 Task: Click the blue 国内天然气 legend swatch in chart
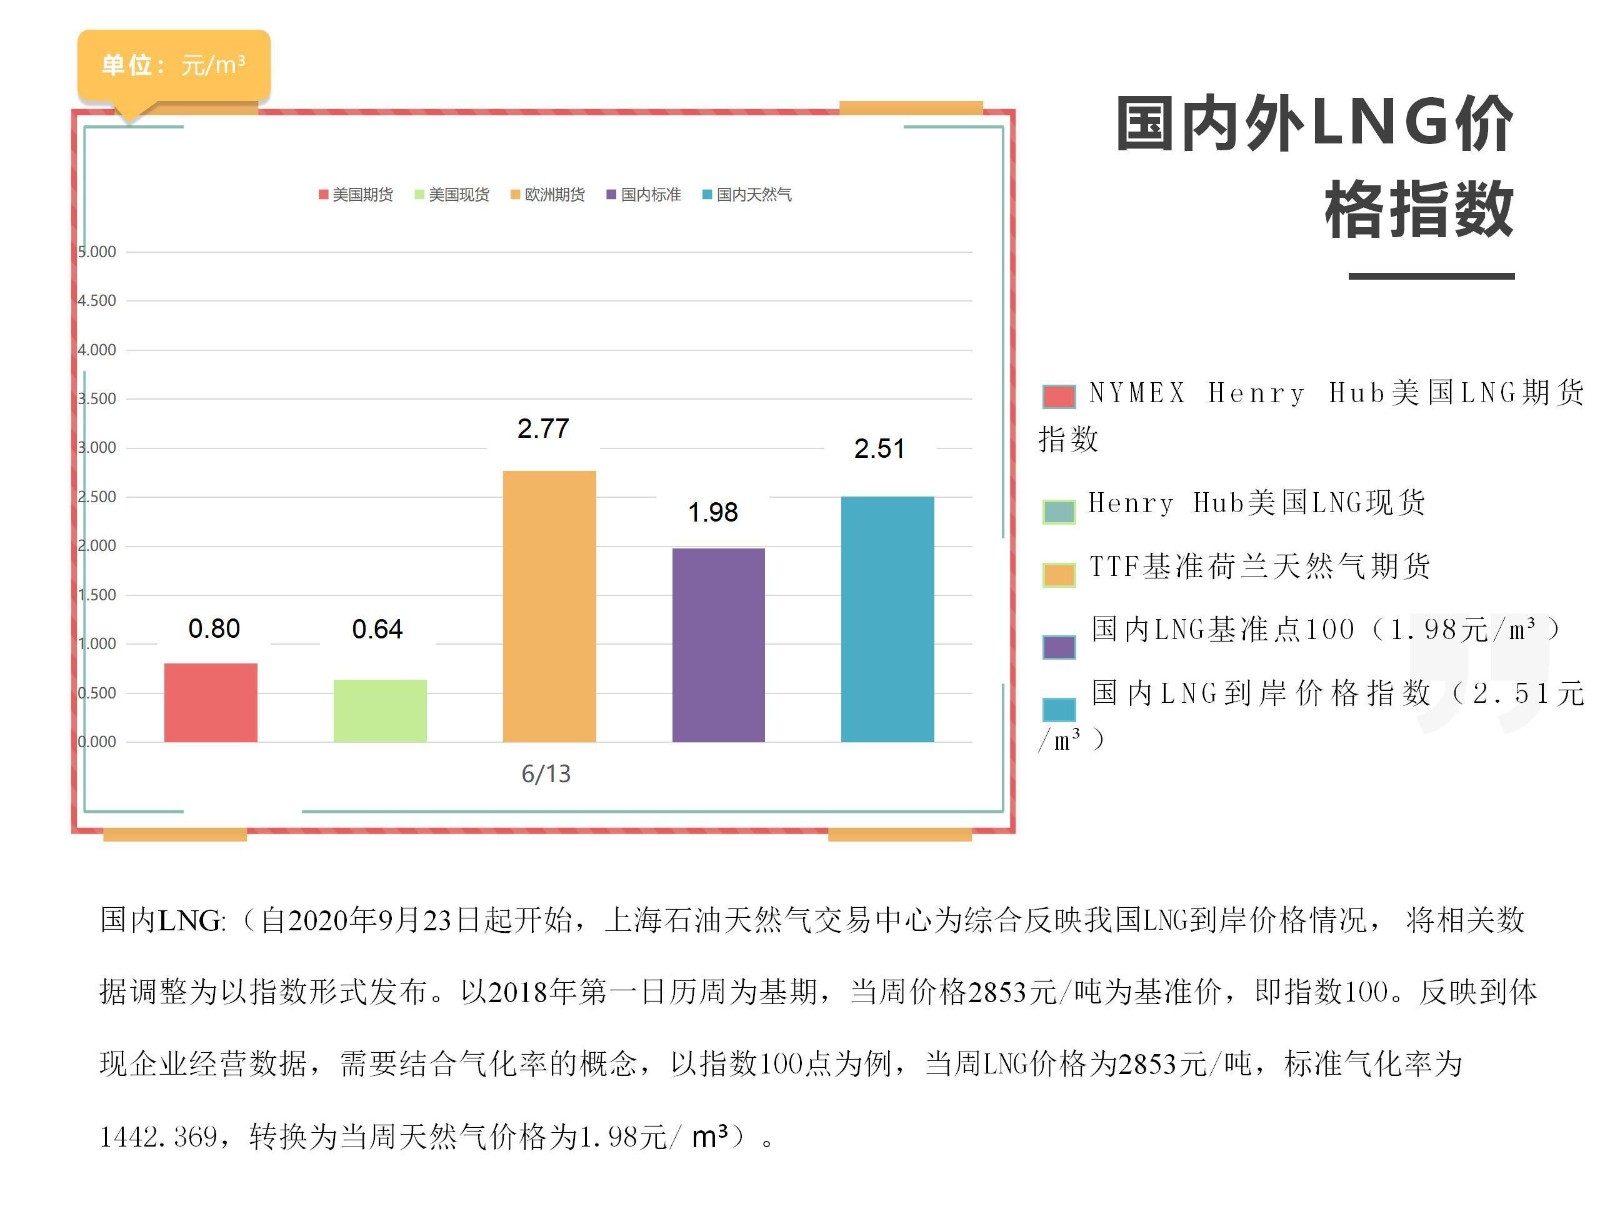click(707, 195)
